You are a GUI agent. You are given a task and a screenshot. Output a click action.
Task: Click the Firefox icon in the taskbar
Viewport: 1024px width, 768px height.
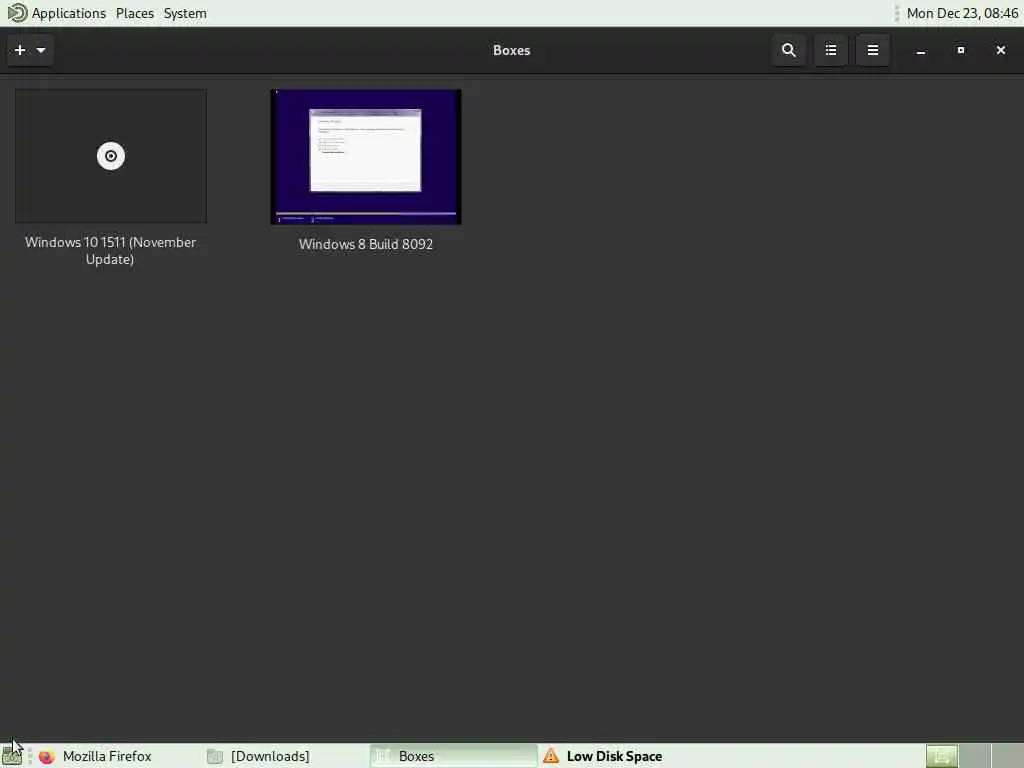tap(46, 756)
